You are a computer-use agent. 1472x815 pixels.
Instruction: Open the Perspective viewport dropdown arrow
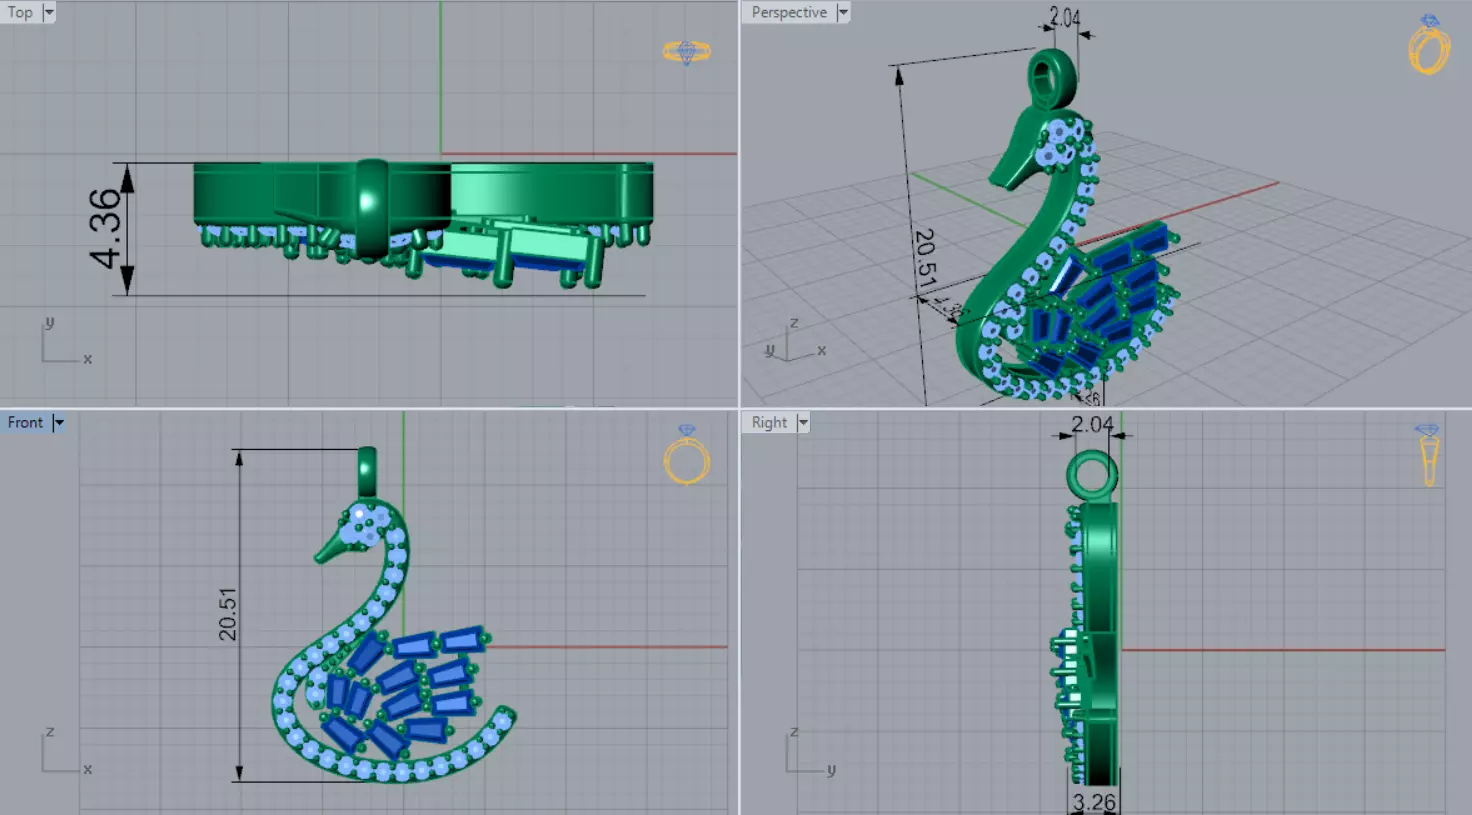pos(843,12)
